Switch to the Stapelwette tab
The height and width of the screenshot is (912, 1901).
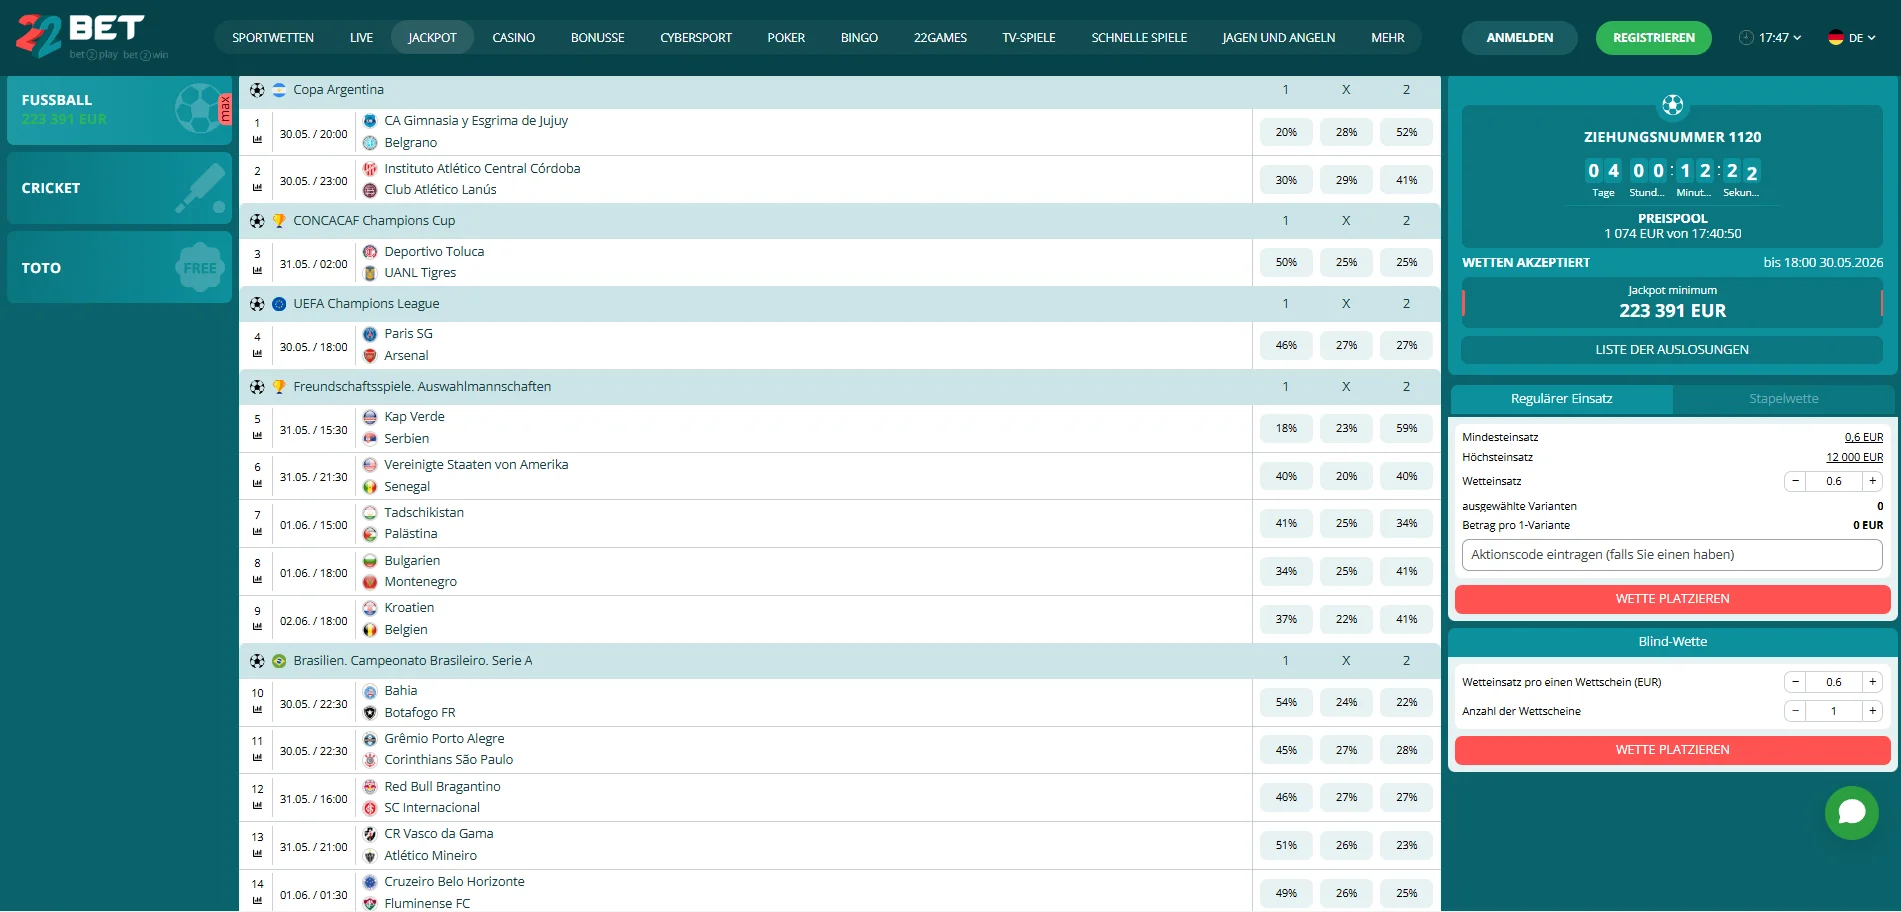click(x=1783, y=399)
